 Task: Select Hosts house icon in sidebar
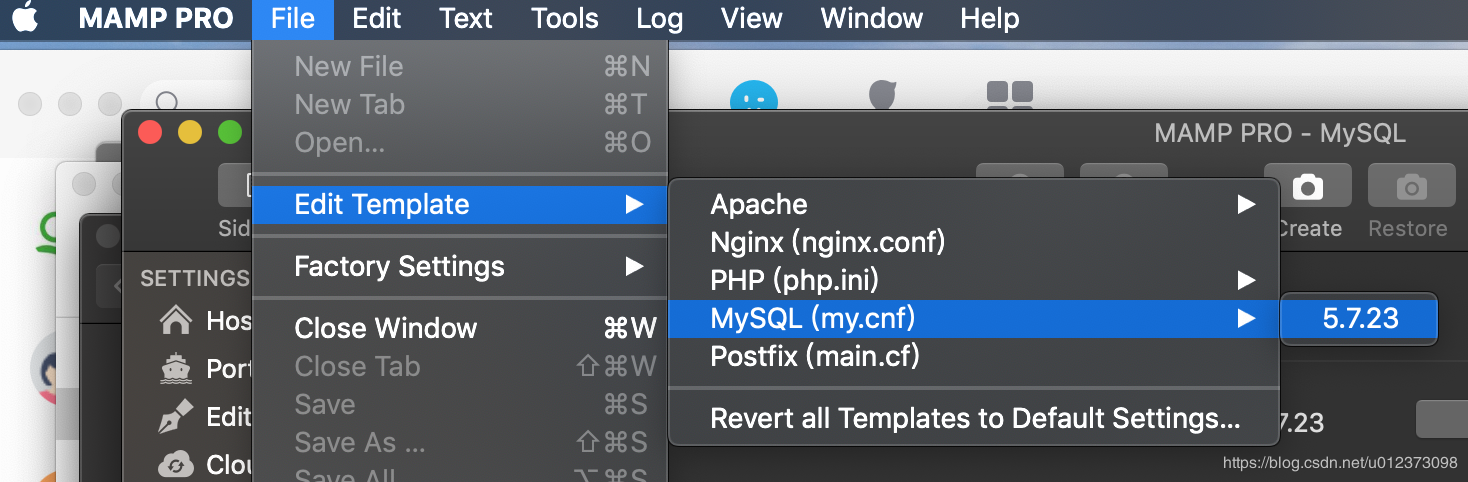(x=176, y=321)
